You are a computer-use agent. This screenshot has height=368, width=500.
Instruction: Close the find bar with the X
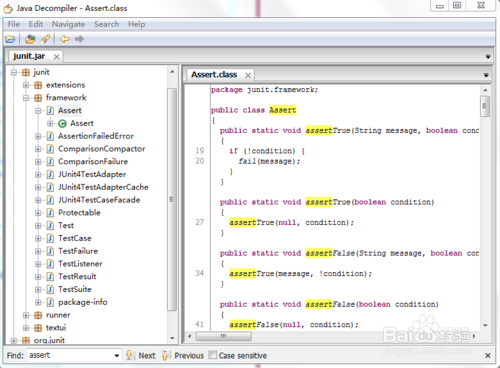[x=488, y=356]
